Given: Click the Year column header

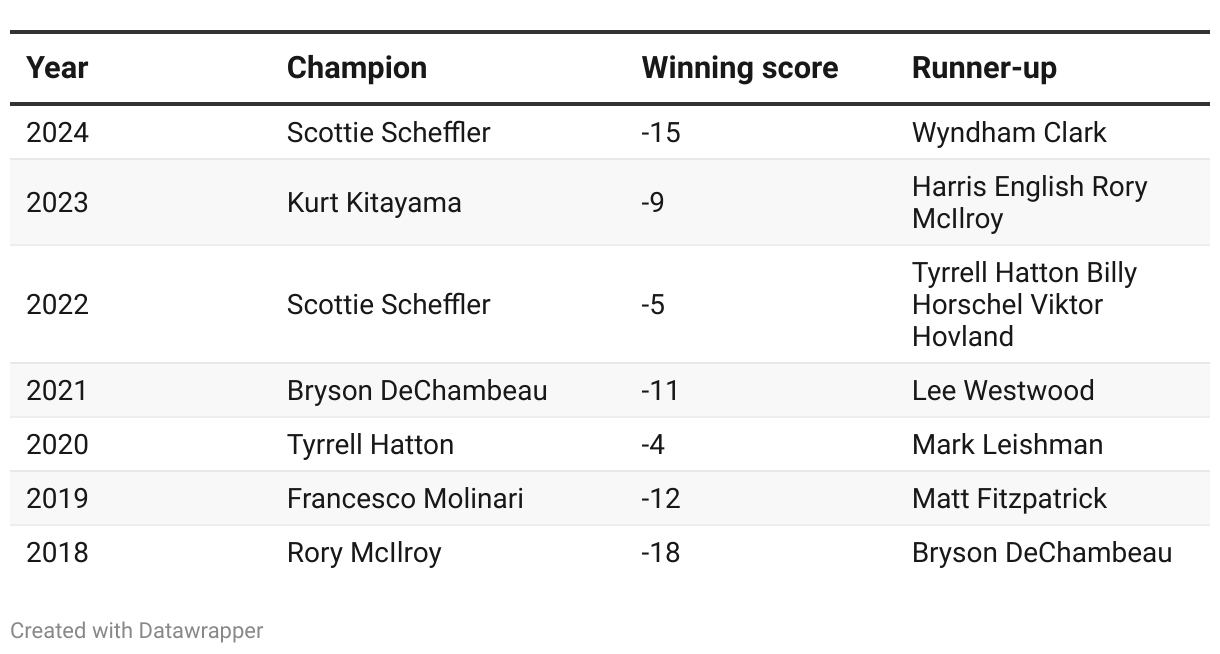Looking at the screenshot, I should [57, 68].
